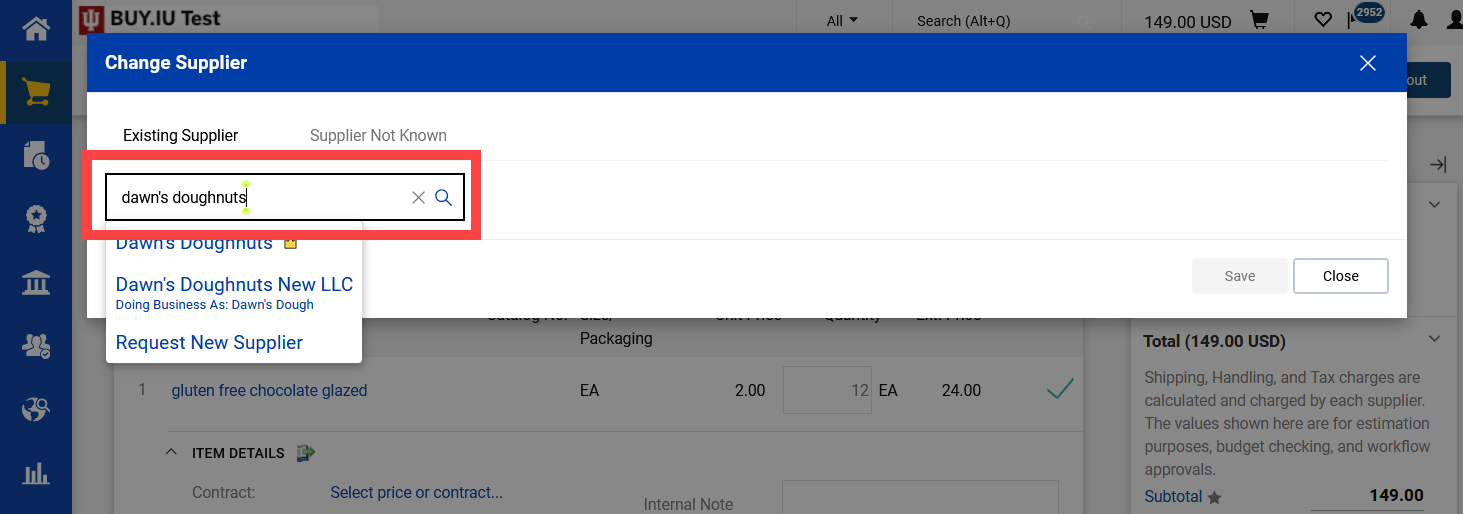Click the Internal Note text box
1463x514 pixels.
(919, 497)
